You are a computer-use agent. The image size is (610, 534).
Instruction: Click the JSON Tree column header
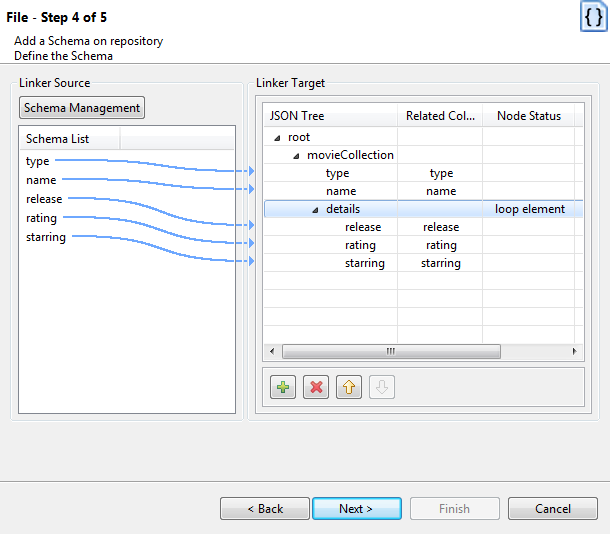[x=331, y=116]
